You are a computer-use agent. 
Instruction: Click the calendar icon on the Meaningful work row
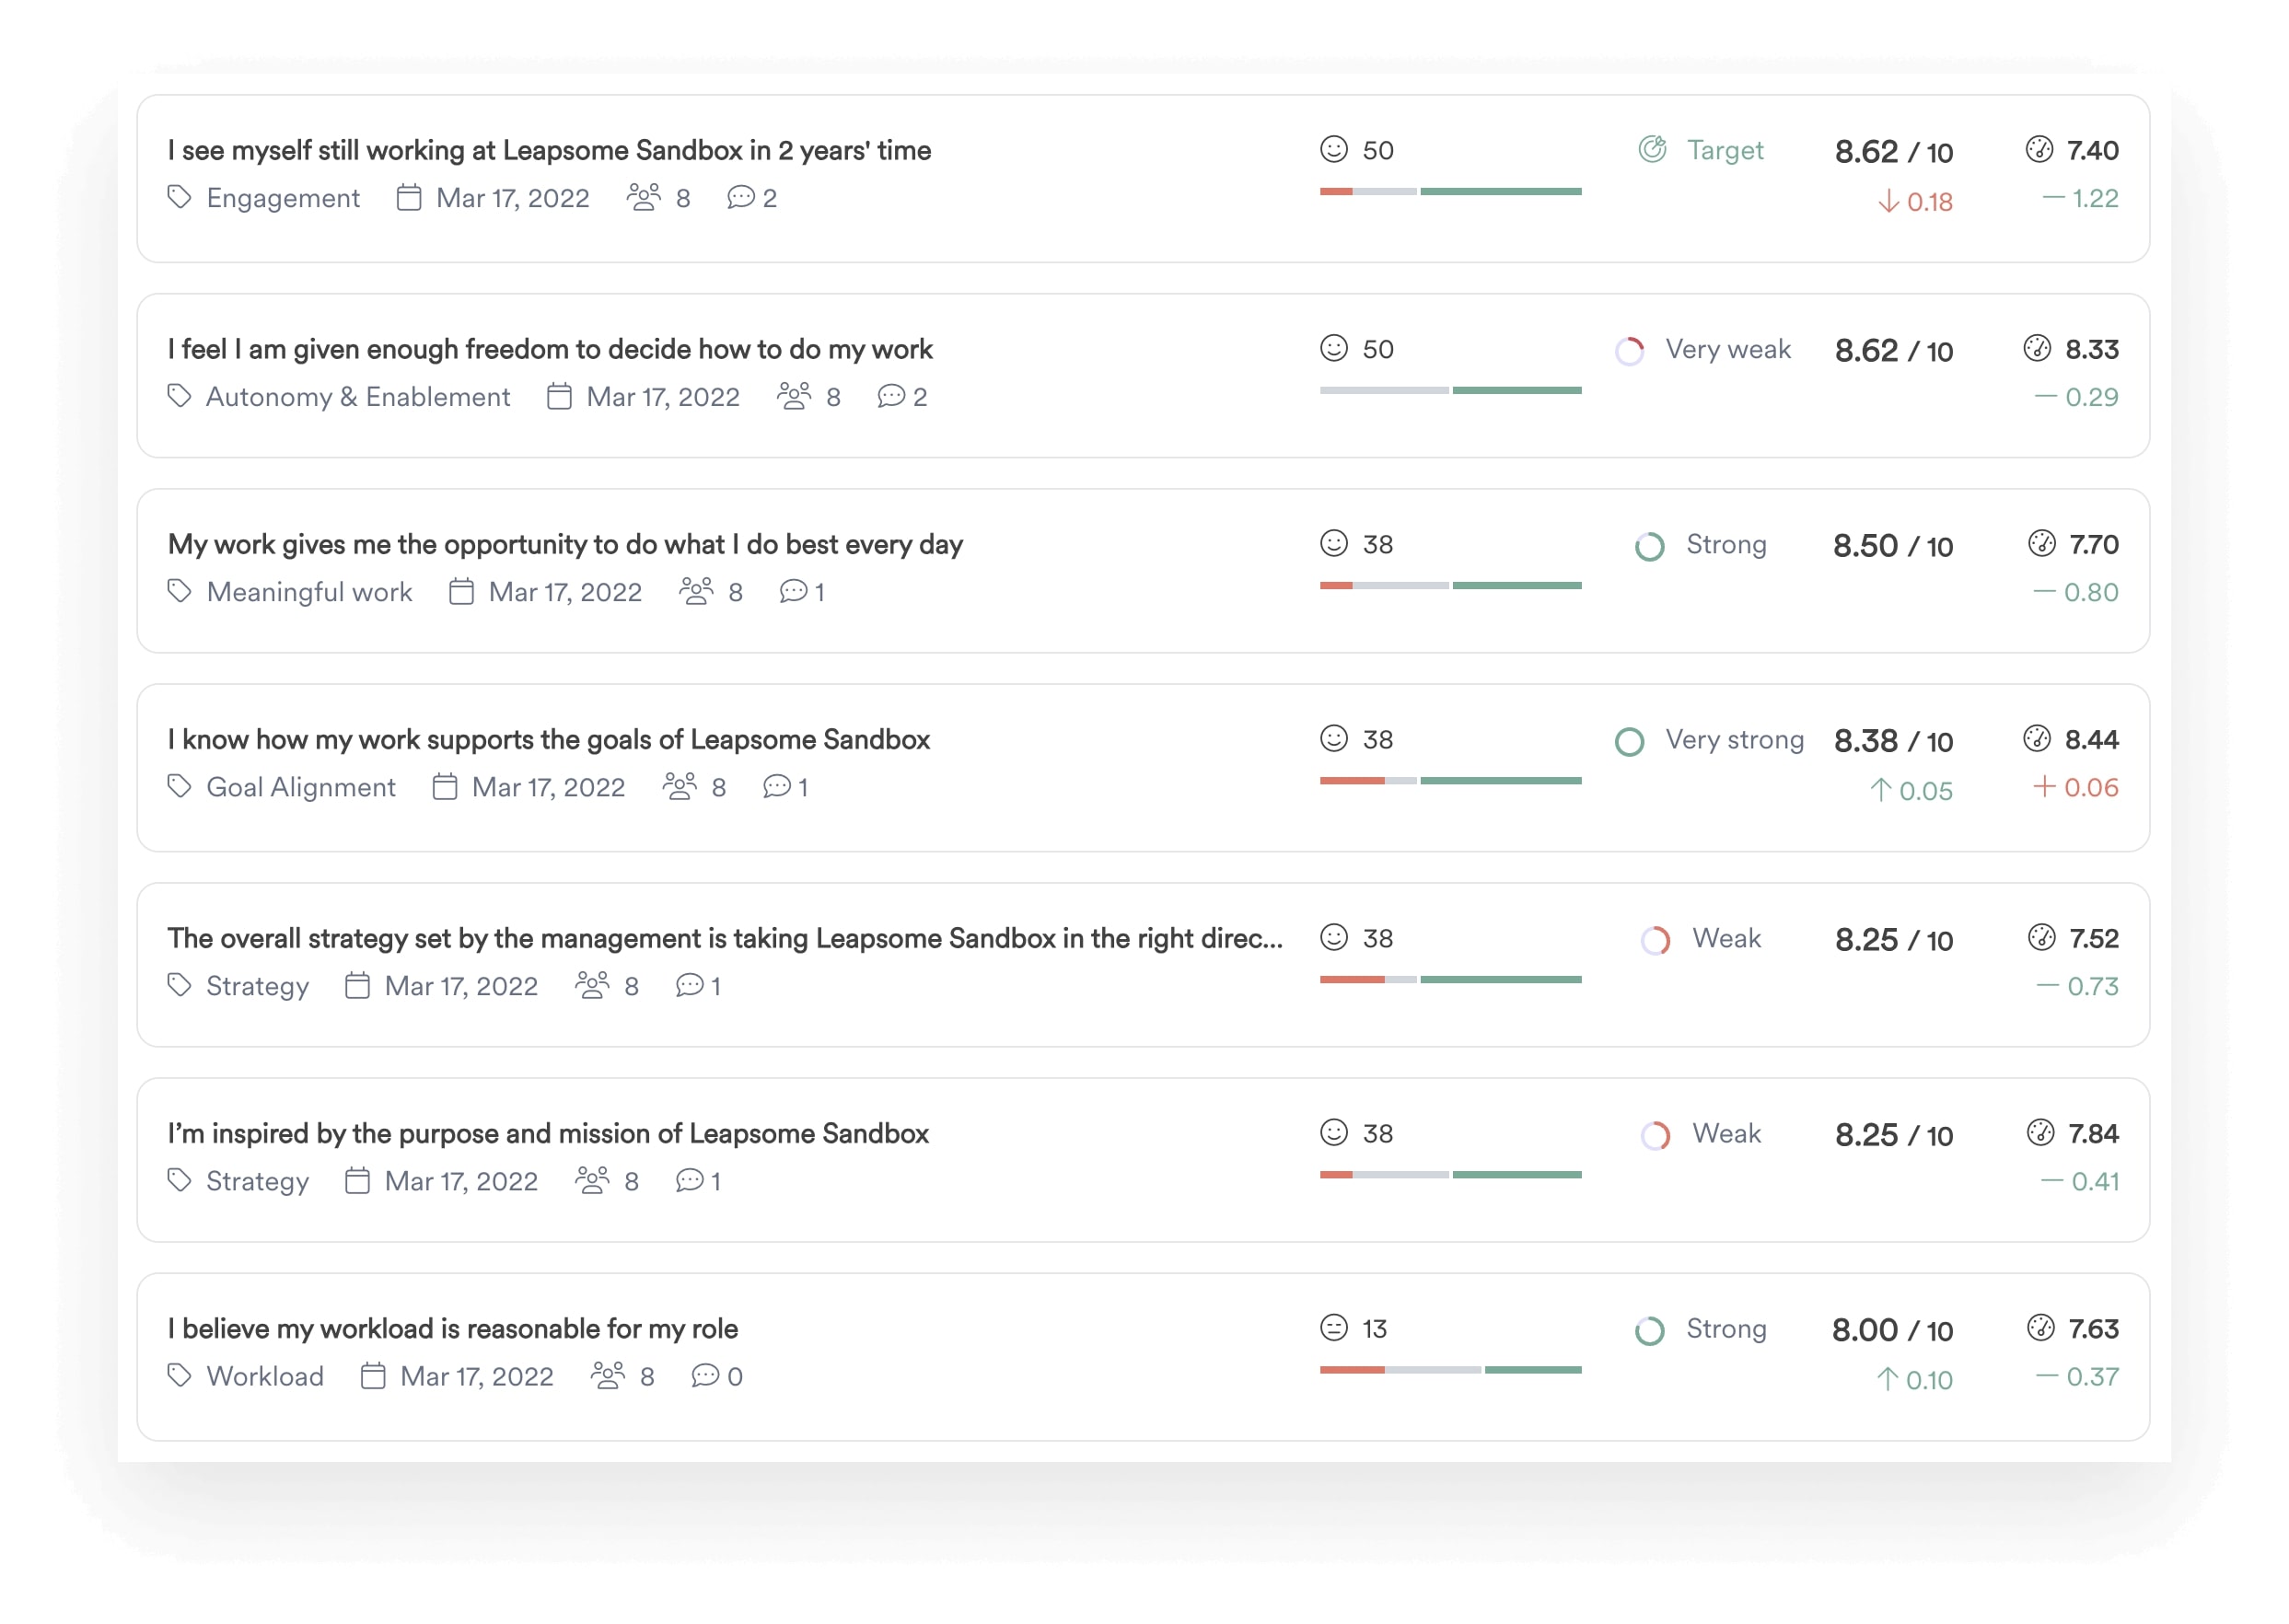pos(461,592)
